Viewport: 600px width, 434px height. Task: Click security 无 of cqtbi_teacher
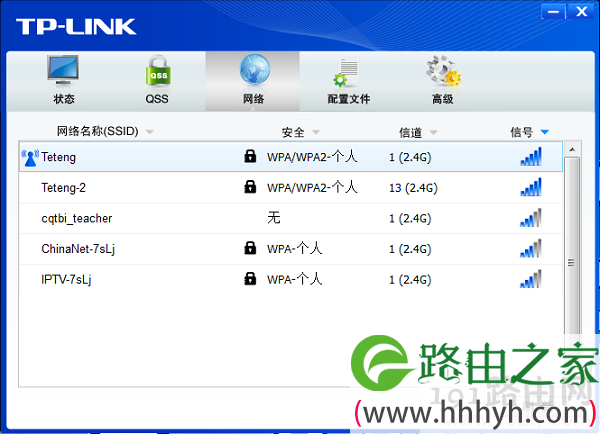pyautogui.click(x=274, y=218)
